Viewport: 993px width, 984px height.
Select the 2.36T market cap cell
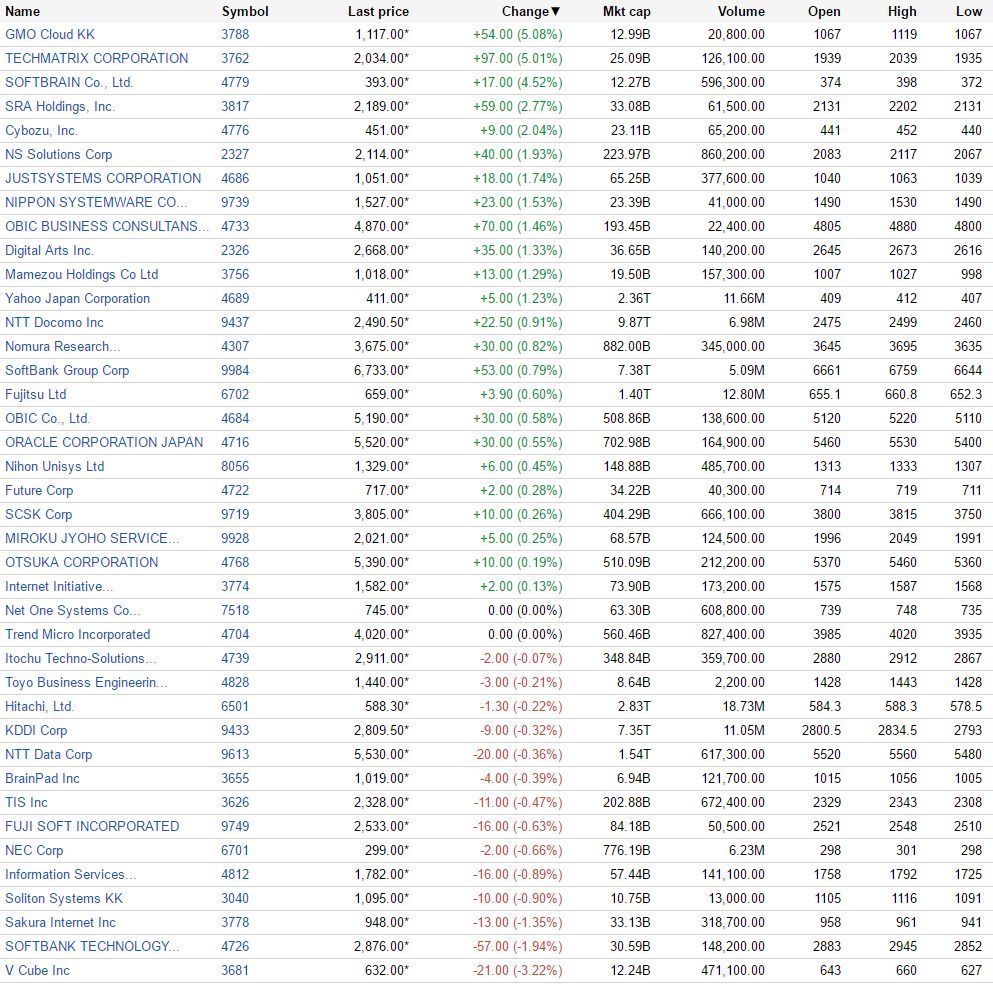click(634, 299)
